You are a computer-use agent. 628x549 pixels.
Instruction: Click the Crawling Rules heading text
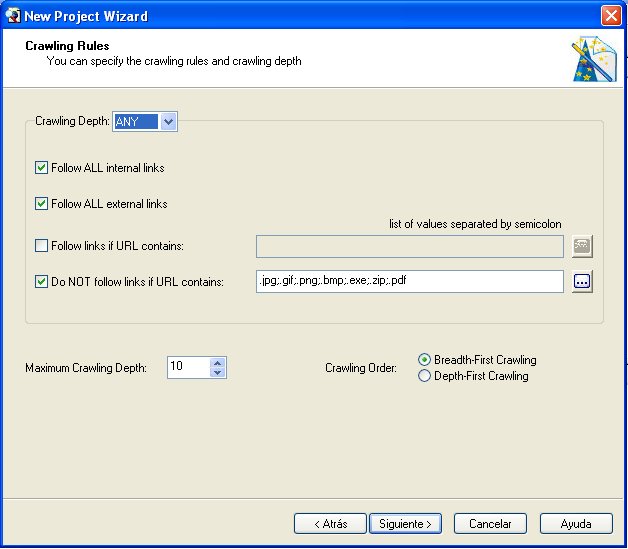click(x=67, y=46)
